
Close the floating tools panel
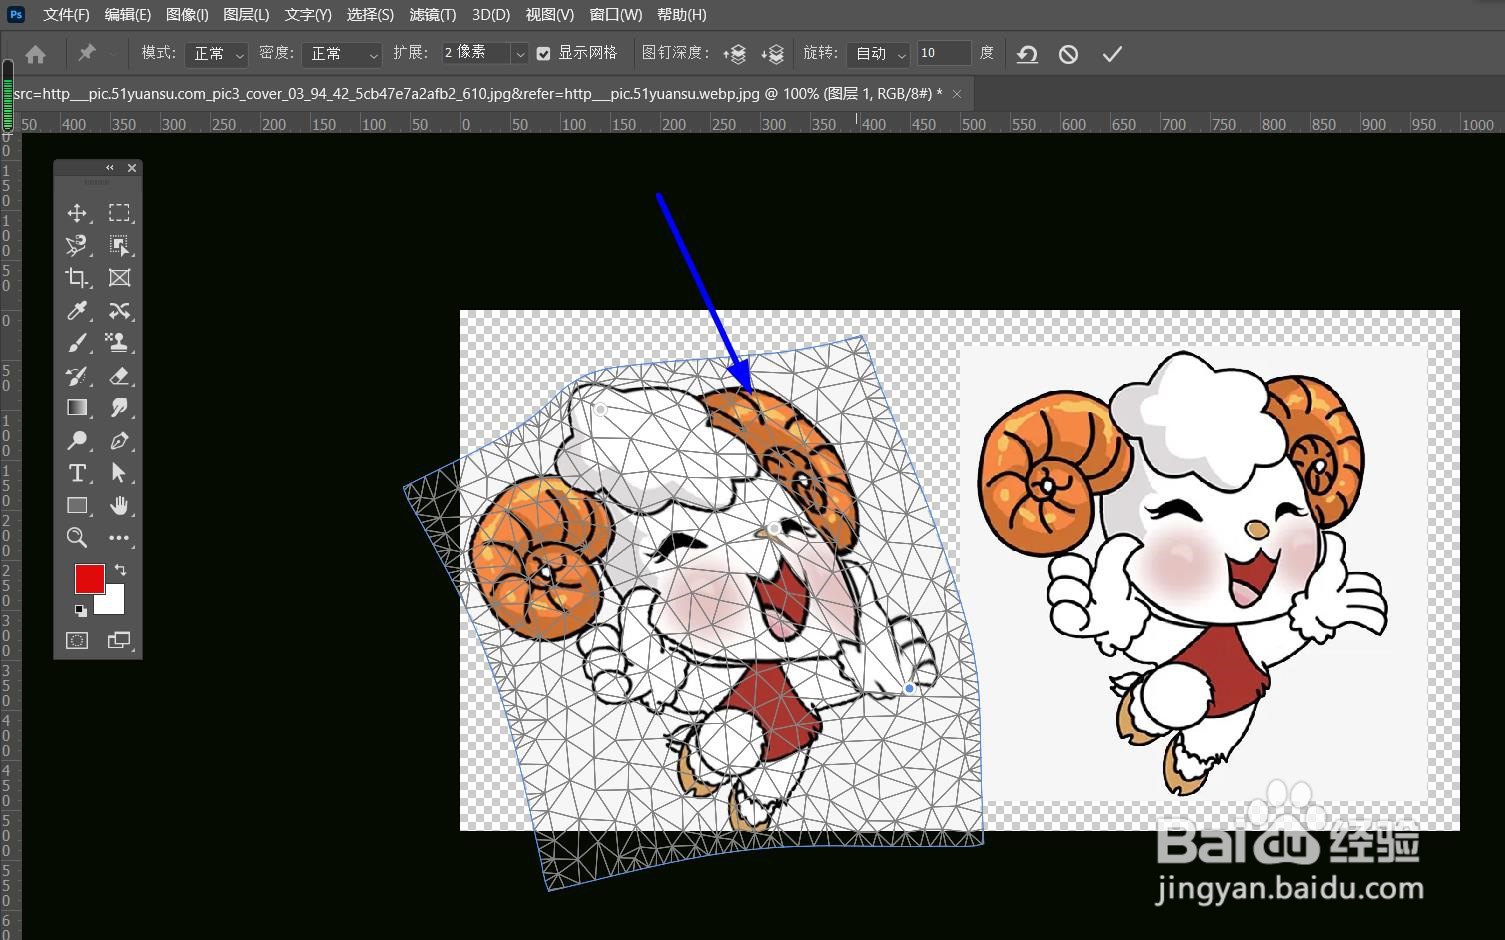tap(132, 168)
